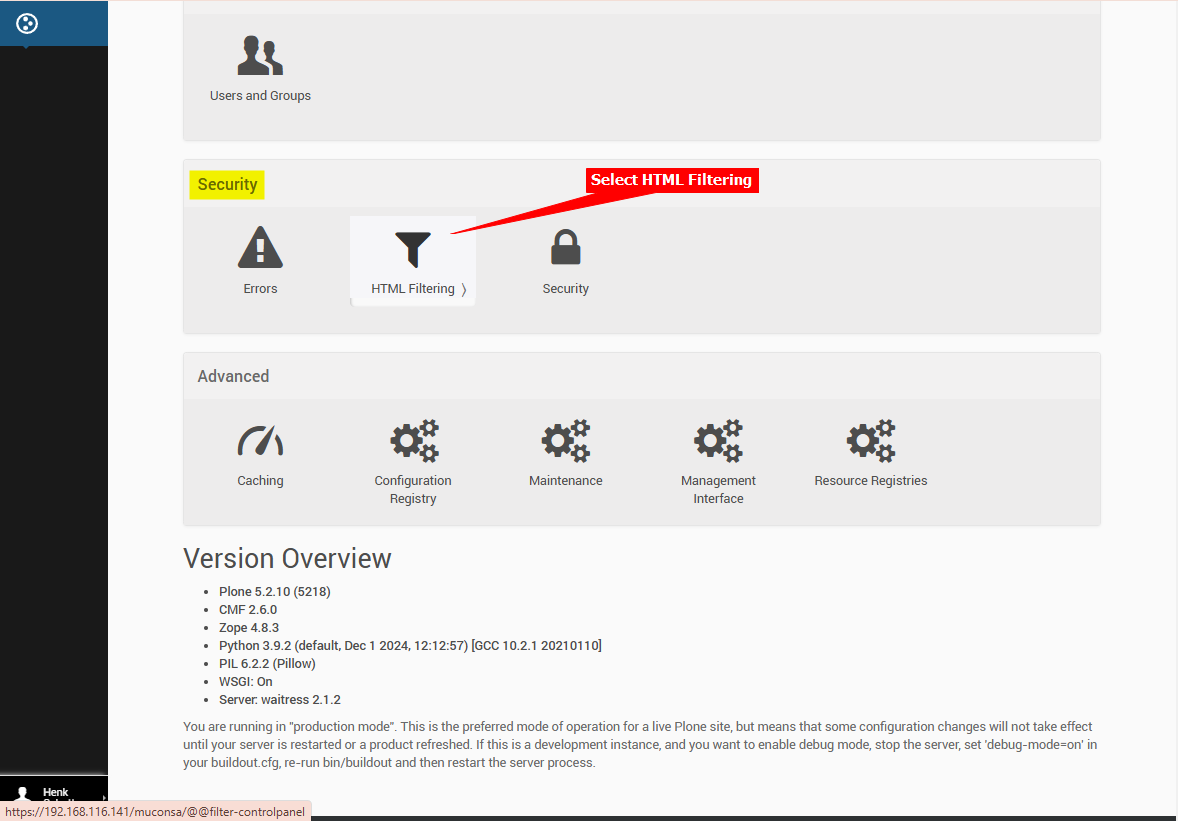Click the WSGI: On entry
This screenshot has width=1178, height=821.
(x=246, y=682)
